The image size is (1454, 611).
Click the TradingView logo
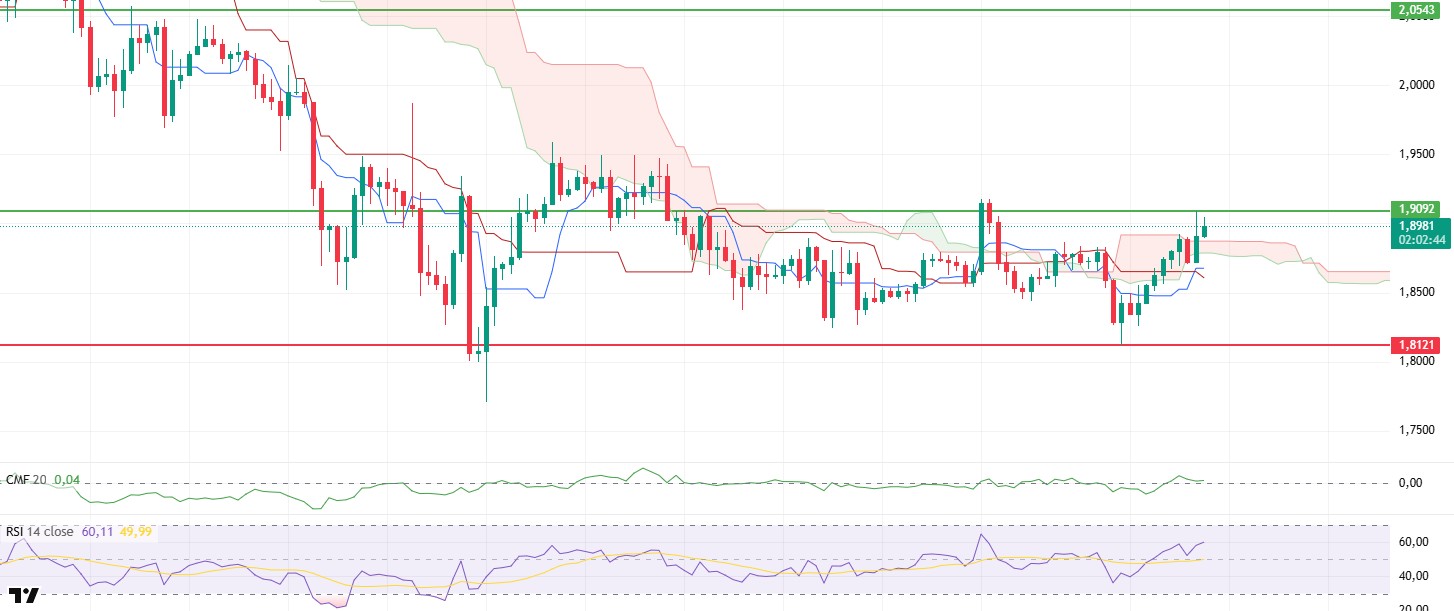tap(28, 595)
